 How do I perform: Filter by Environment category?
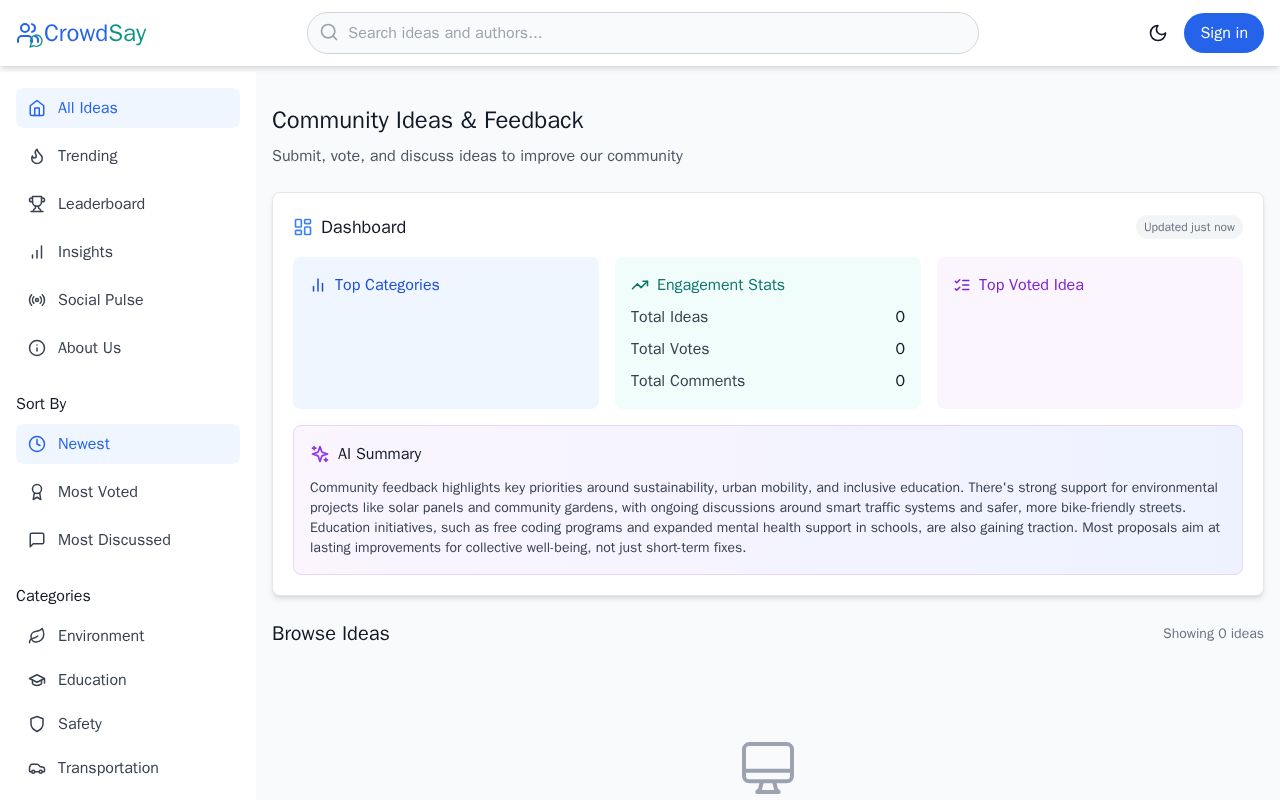[128, 636]
